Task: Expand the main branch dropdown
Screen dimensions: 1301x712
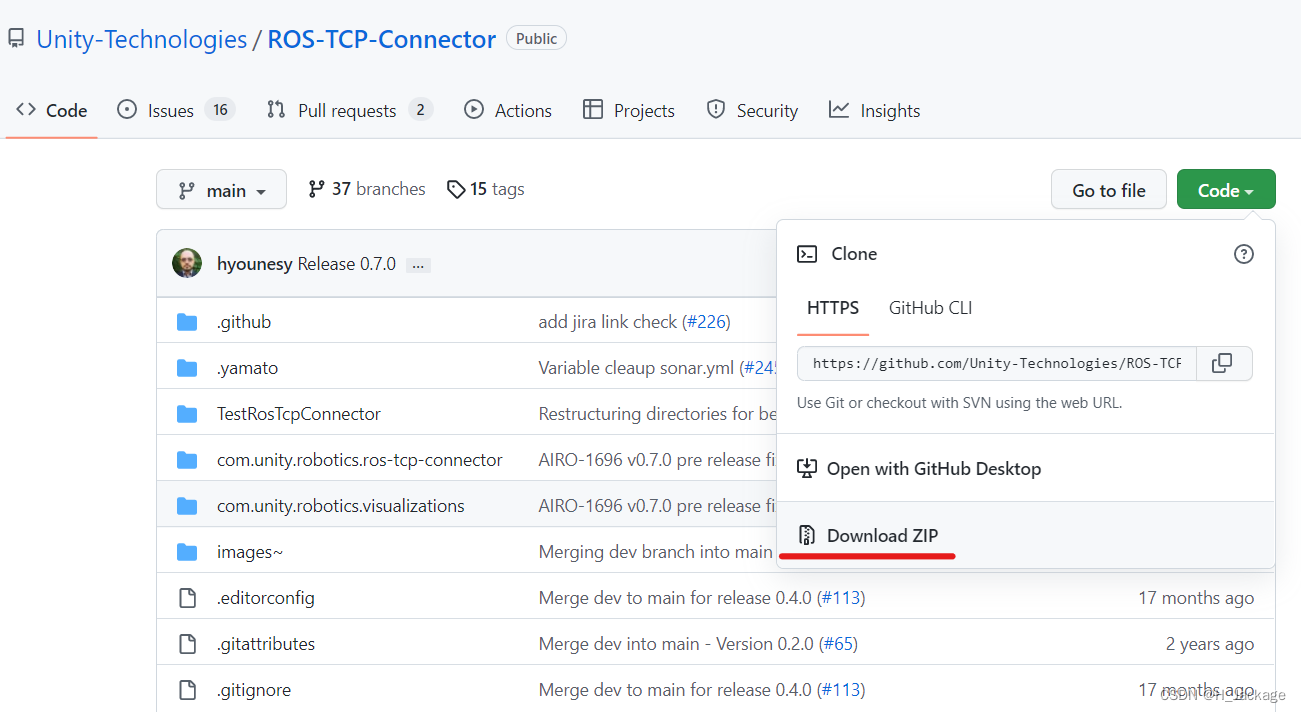Action: tap(221, 190)
